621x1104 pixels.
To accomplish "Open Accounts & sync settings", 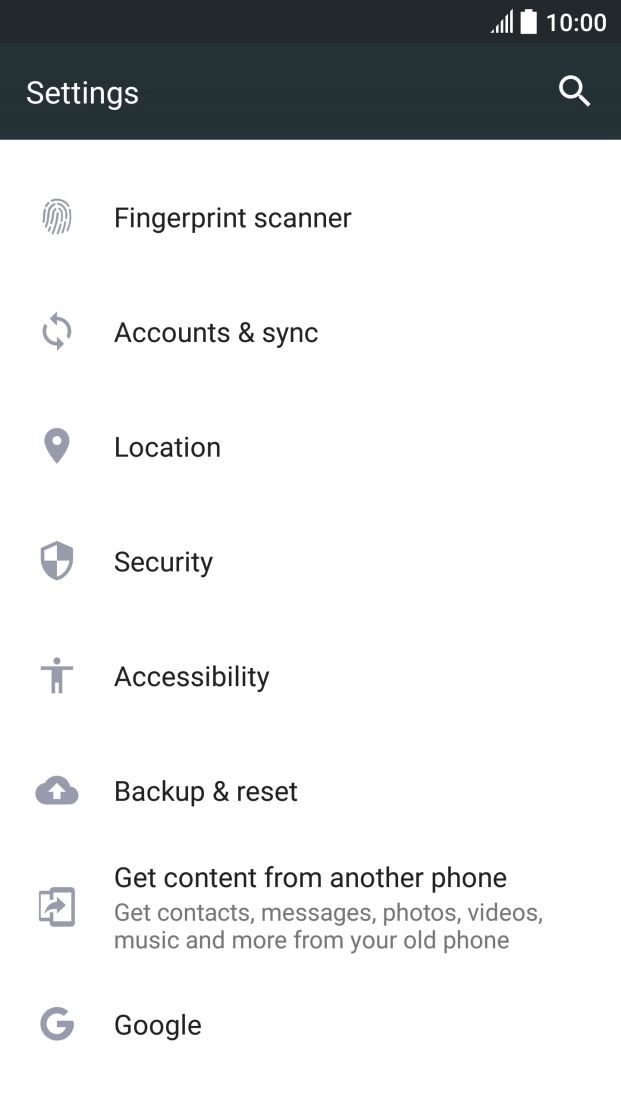I will 216,333.
